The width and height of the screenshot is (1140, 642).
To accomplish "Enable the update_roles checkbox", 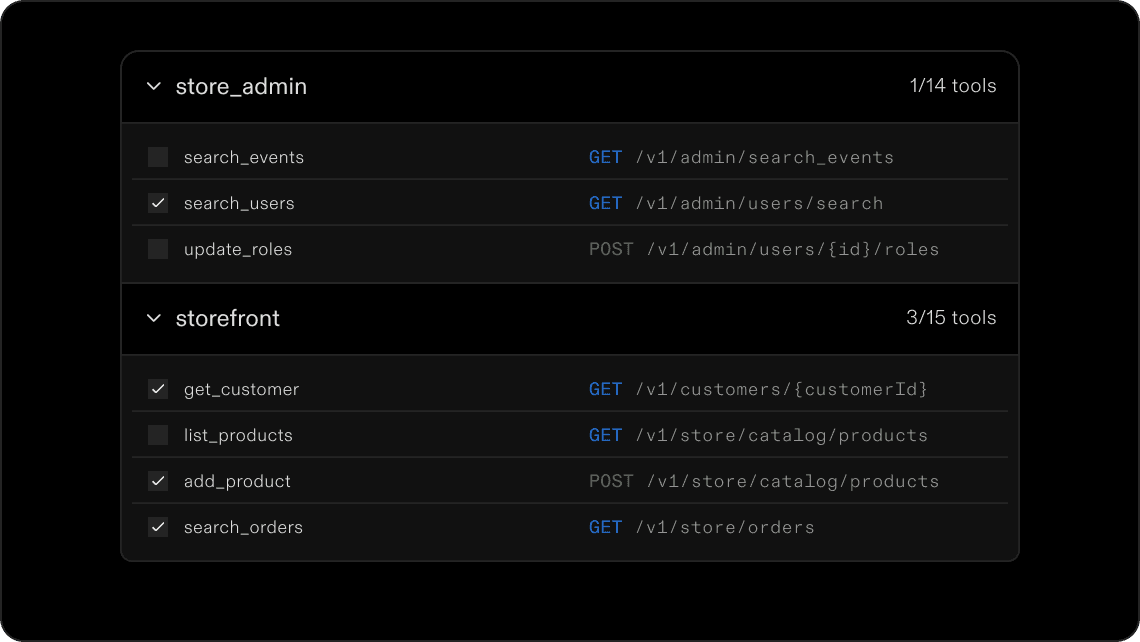I will coord(158,249).
